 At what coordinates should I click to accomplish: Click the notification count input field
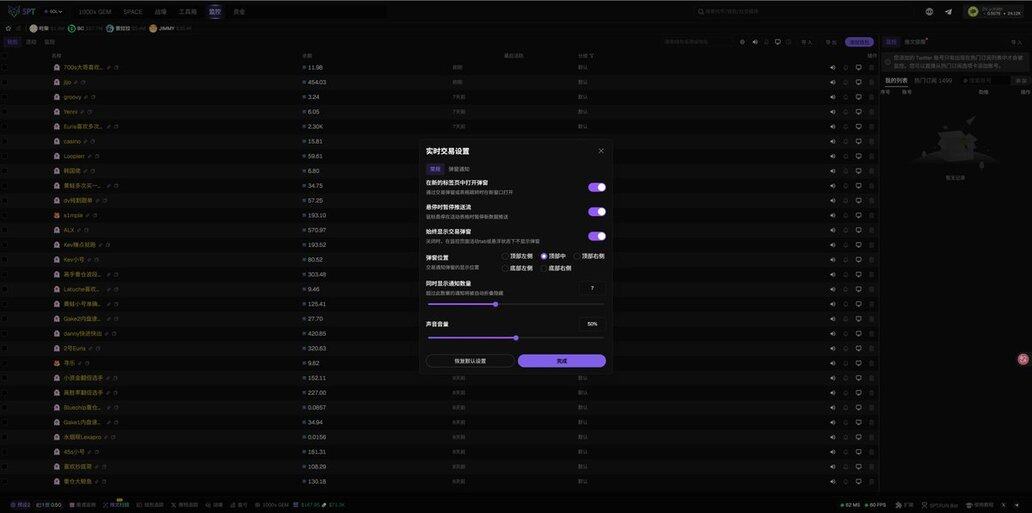tap(592, 288)
